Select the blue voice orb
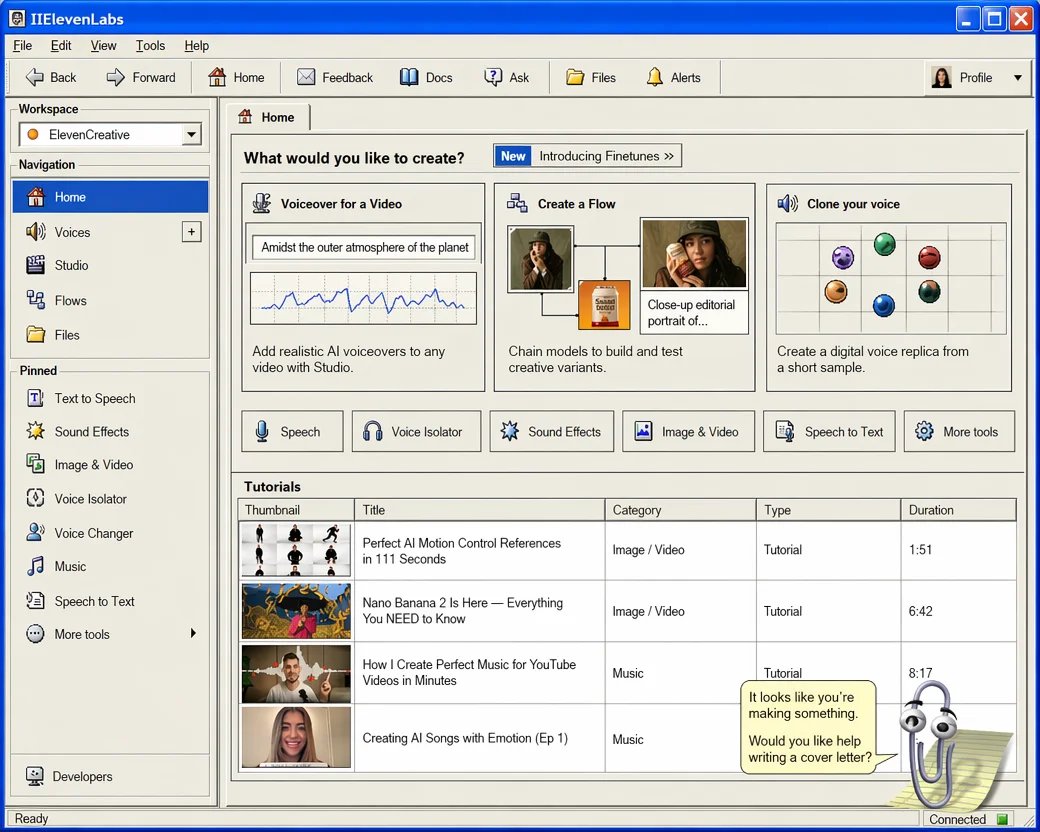Screen dimensions: 1040x832 tap(883, 305)
